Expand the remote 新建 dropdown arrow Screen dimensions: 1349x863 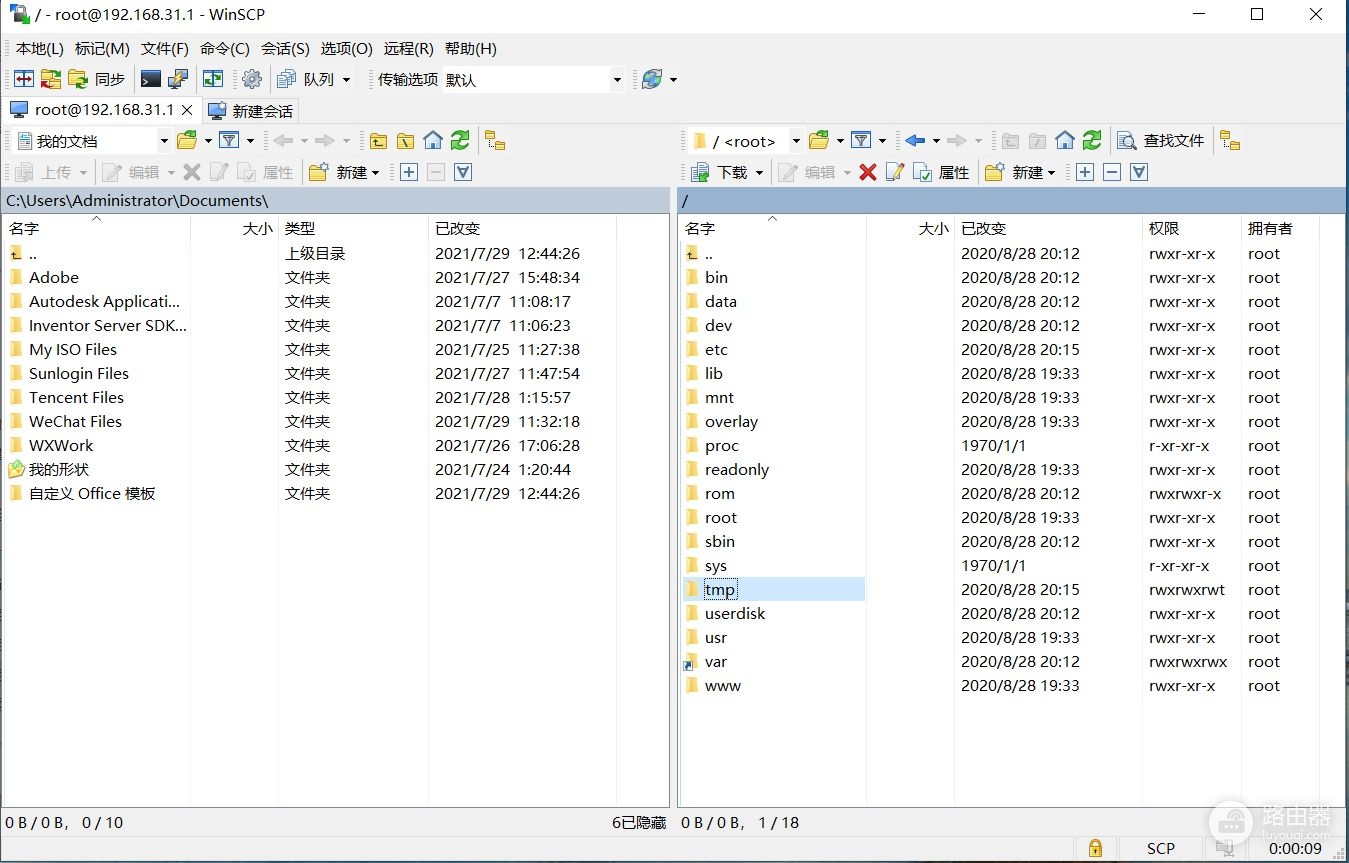pos(1052,172)
